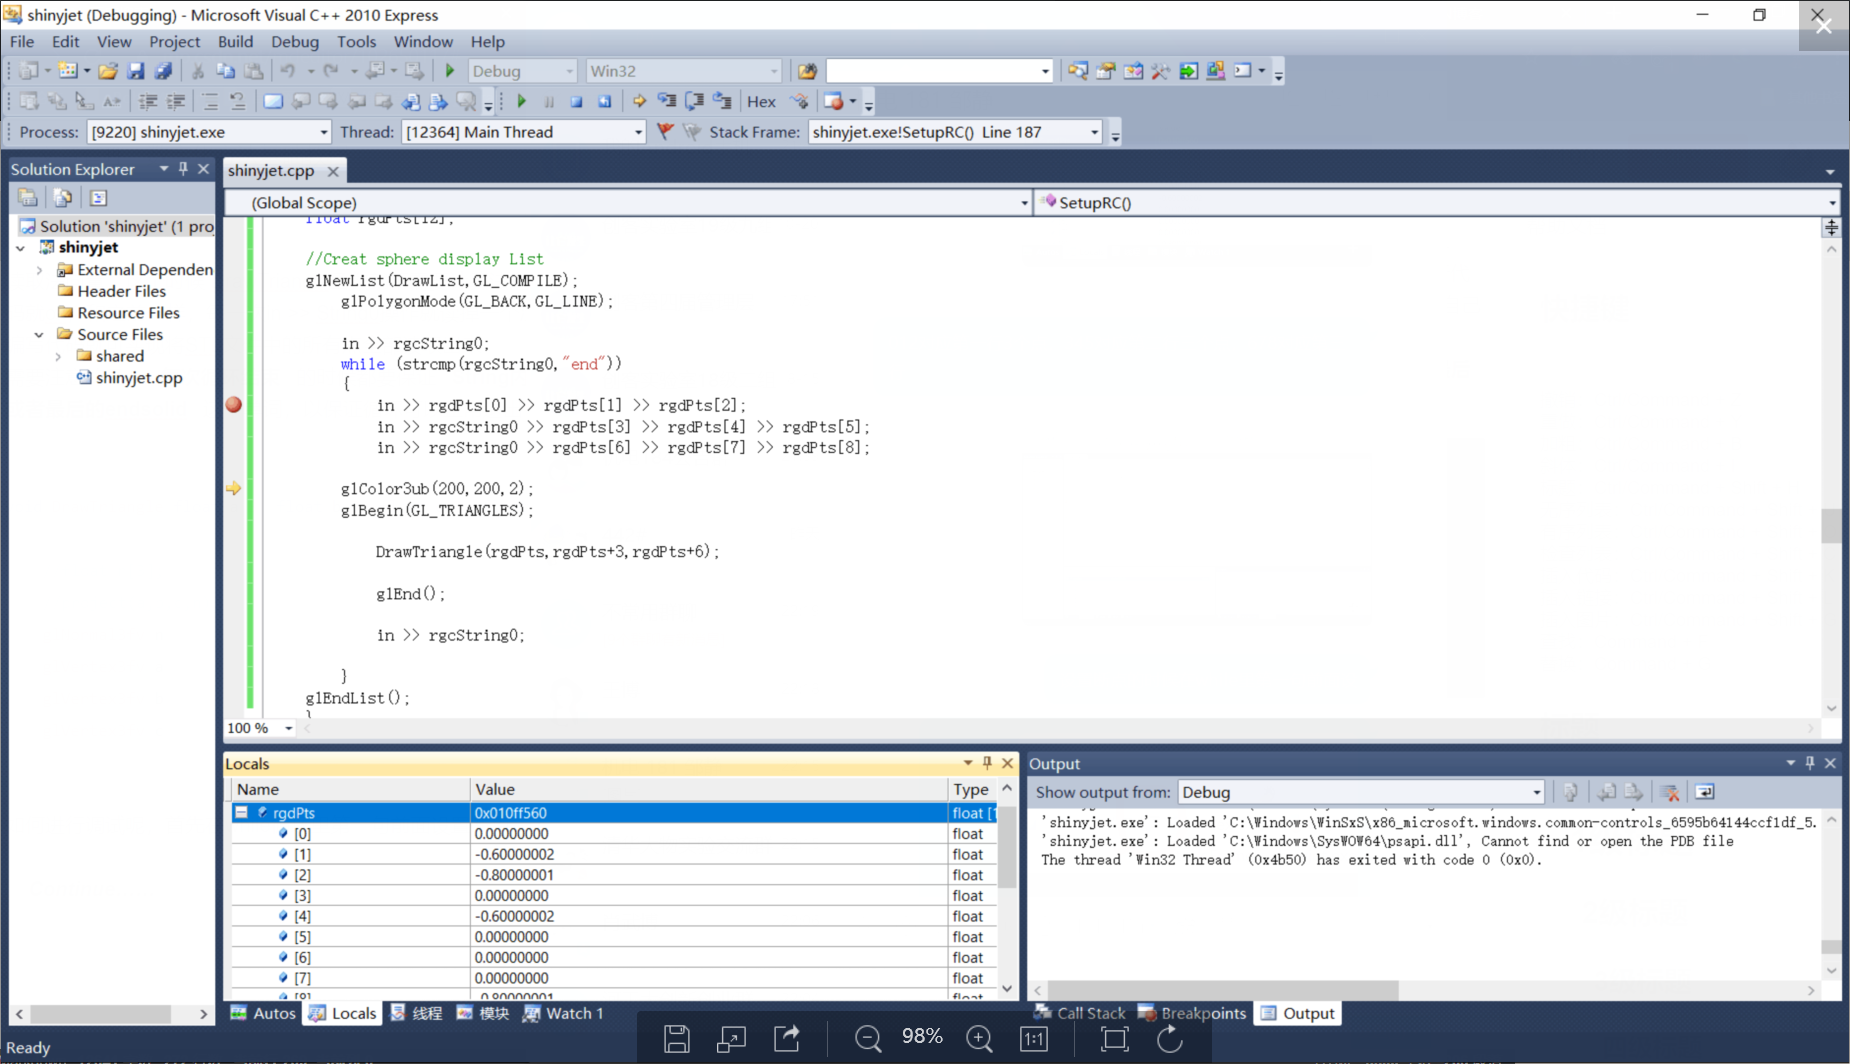Open the Breakpoints window toolbar icon

(833, 101)
